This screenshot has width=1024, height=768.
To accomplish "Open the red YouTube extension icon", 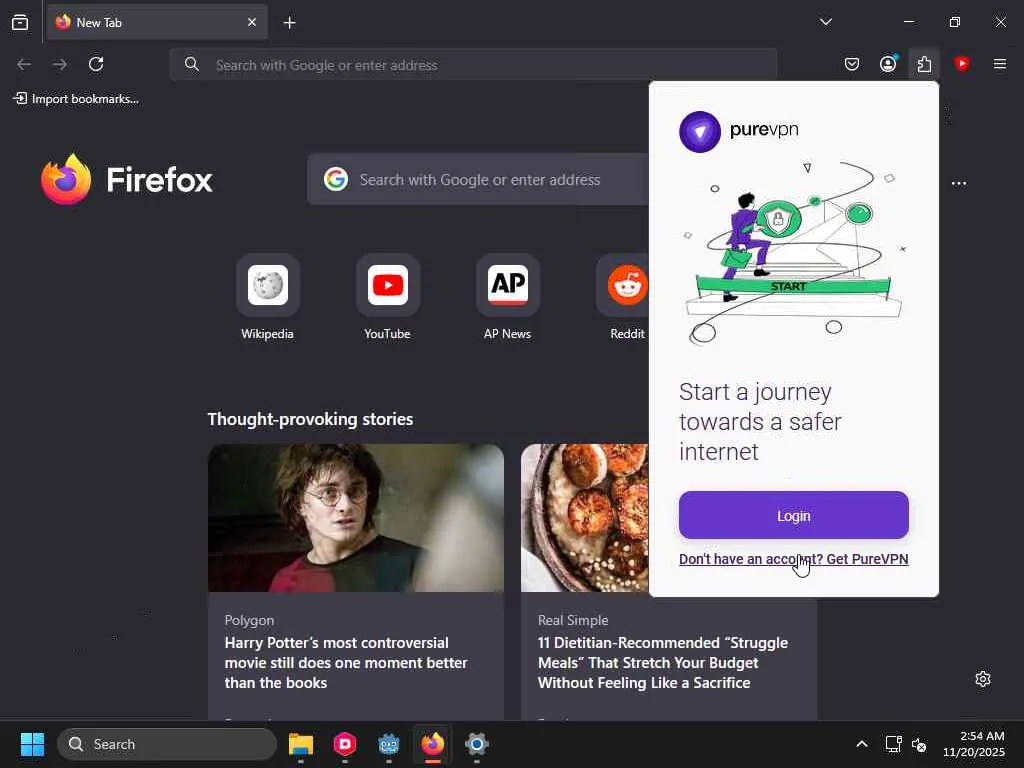I will pyautogui.click(x=961, y=63).
